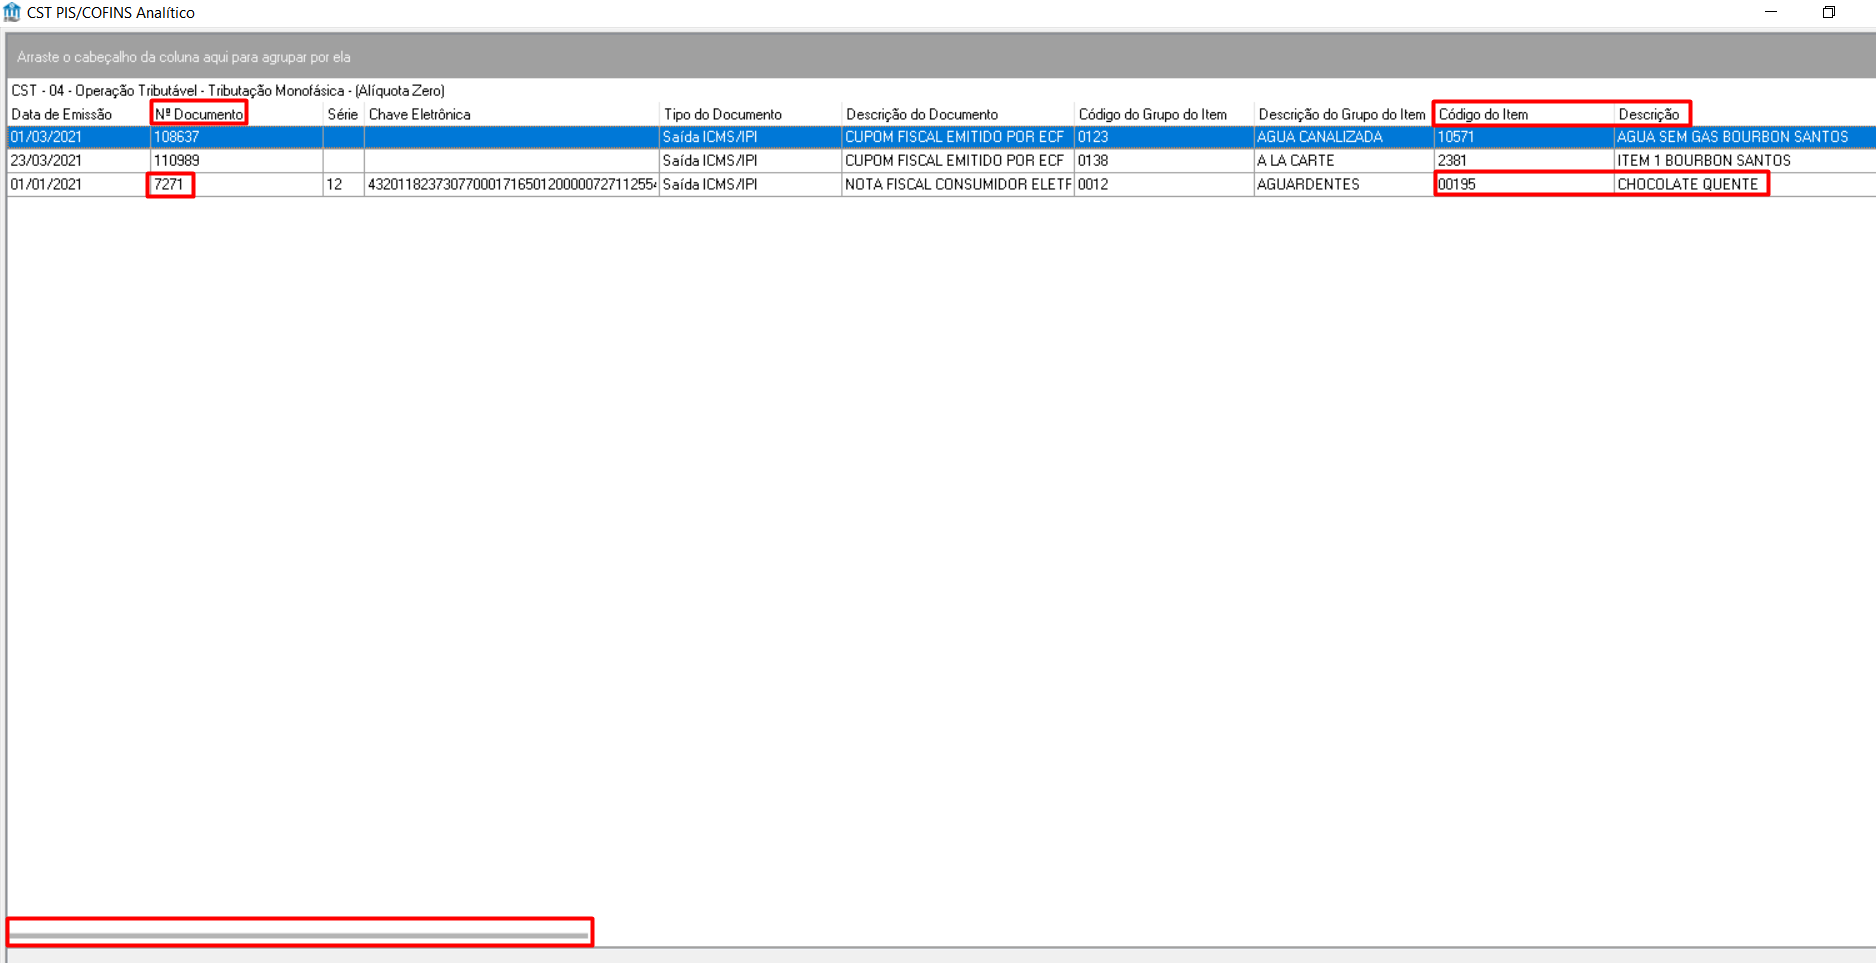The height and width of the screenshot is (963, 1876).
Task: Click Saída ICMS/IPI in document 108637 row
Action: 751,137
